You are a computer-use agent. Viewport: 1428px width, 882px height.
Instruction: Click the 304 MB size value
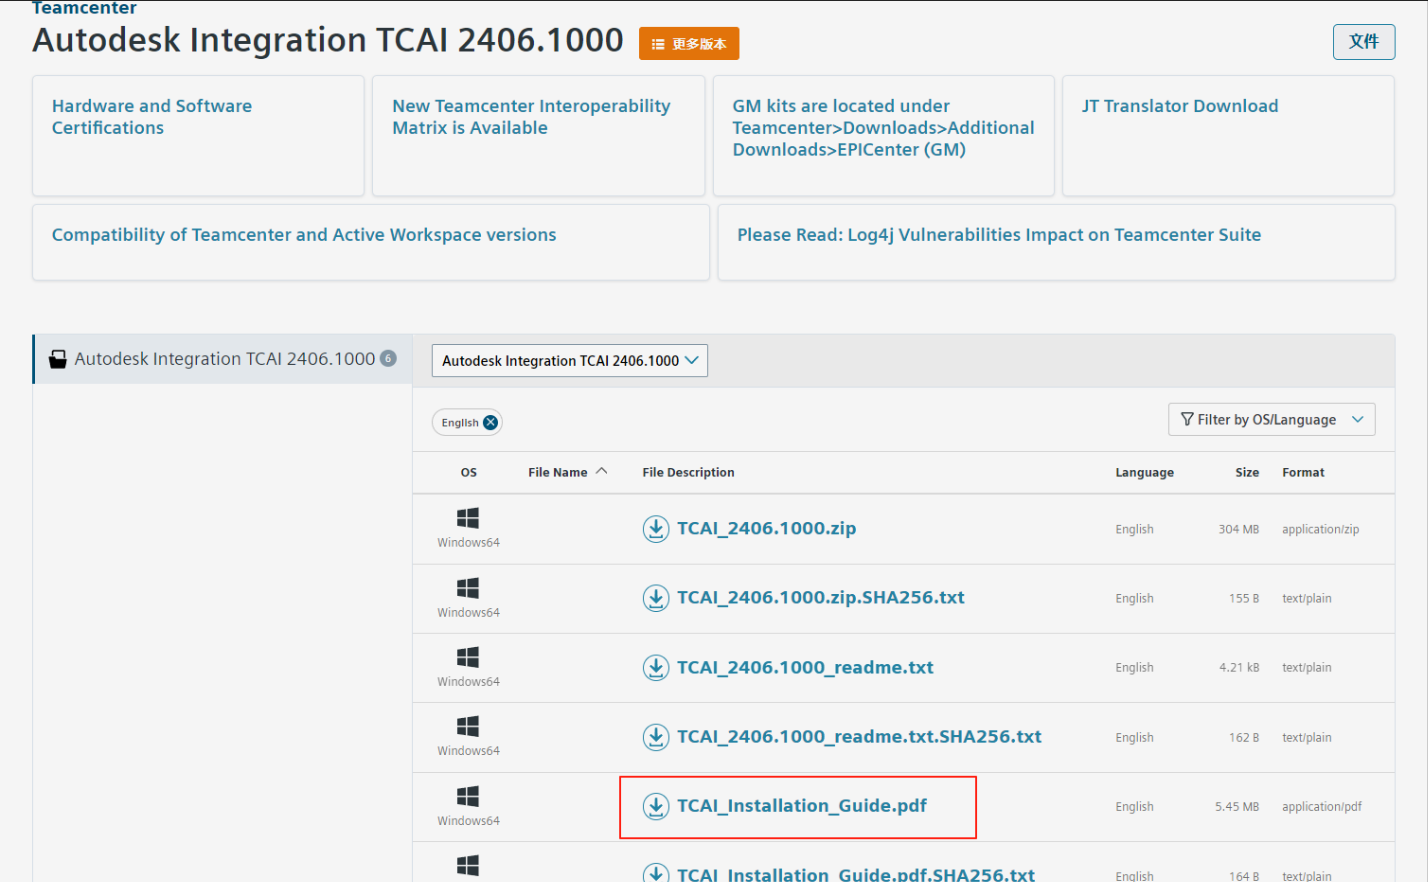click(1238, 529)
